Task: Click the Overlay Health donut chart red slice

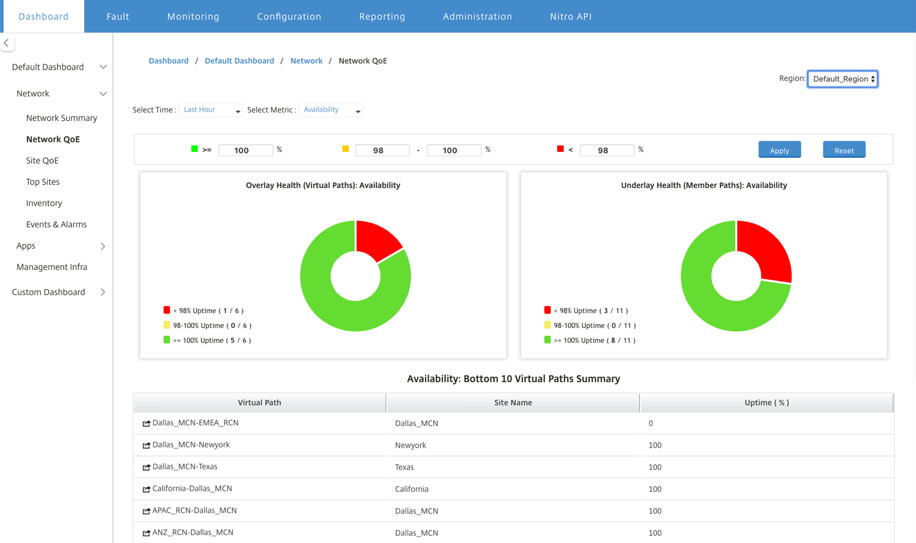Action: pos(374,239)
